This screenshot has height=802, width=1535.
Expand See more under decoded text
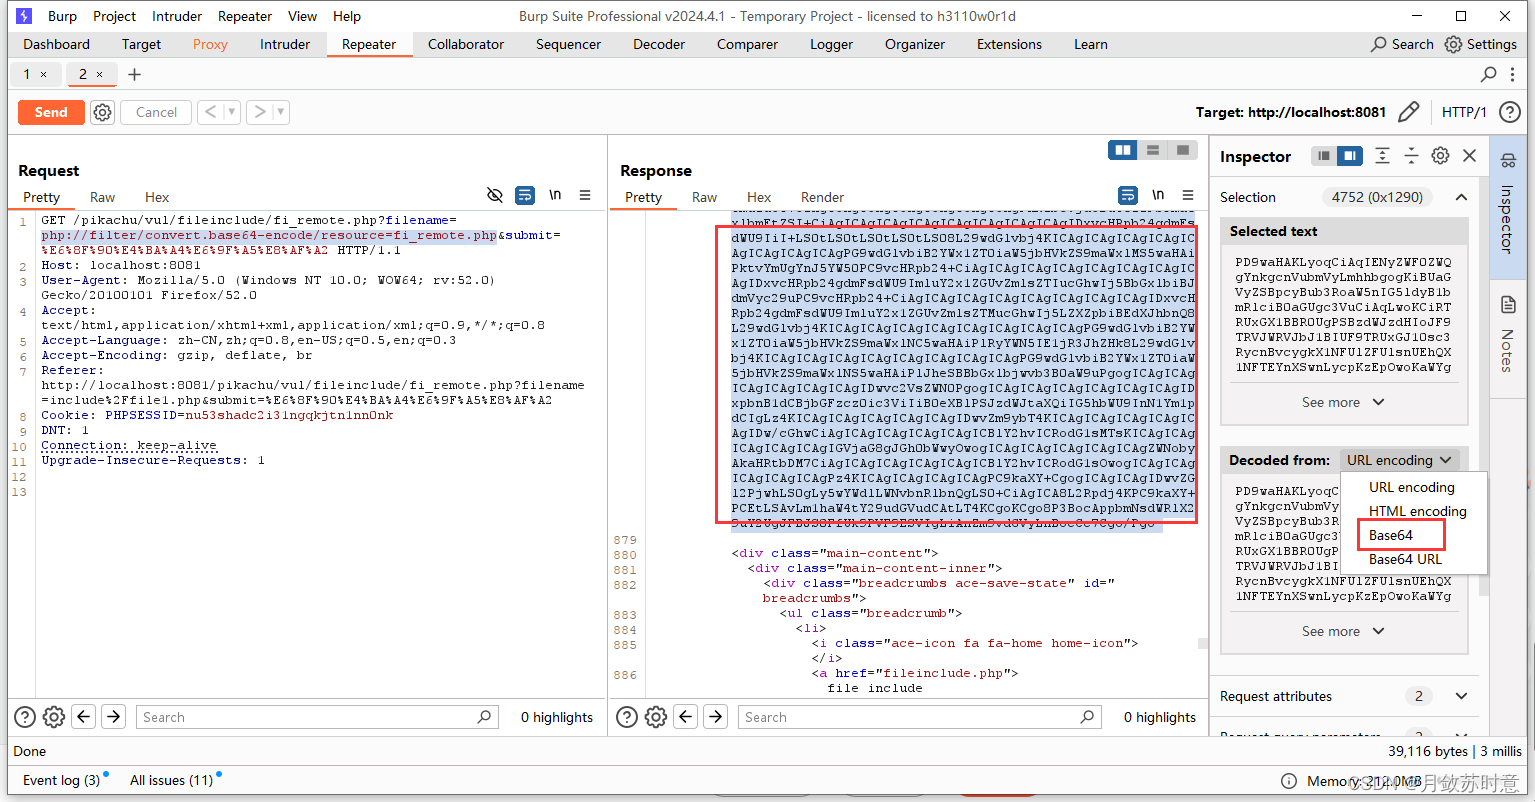1343,631
